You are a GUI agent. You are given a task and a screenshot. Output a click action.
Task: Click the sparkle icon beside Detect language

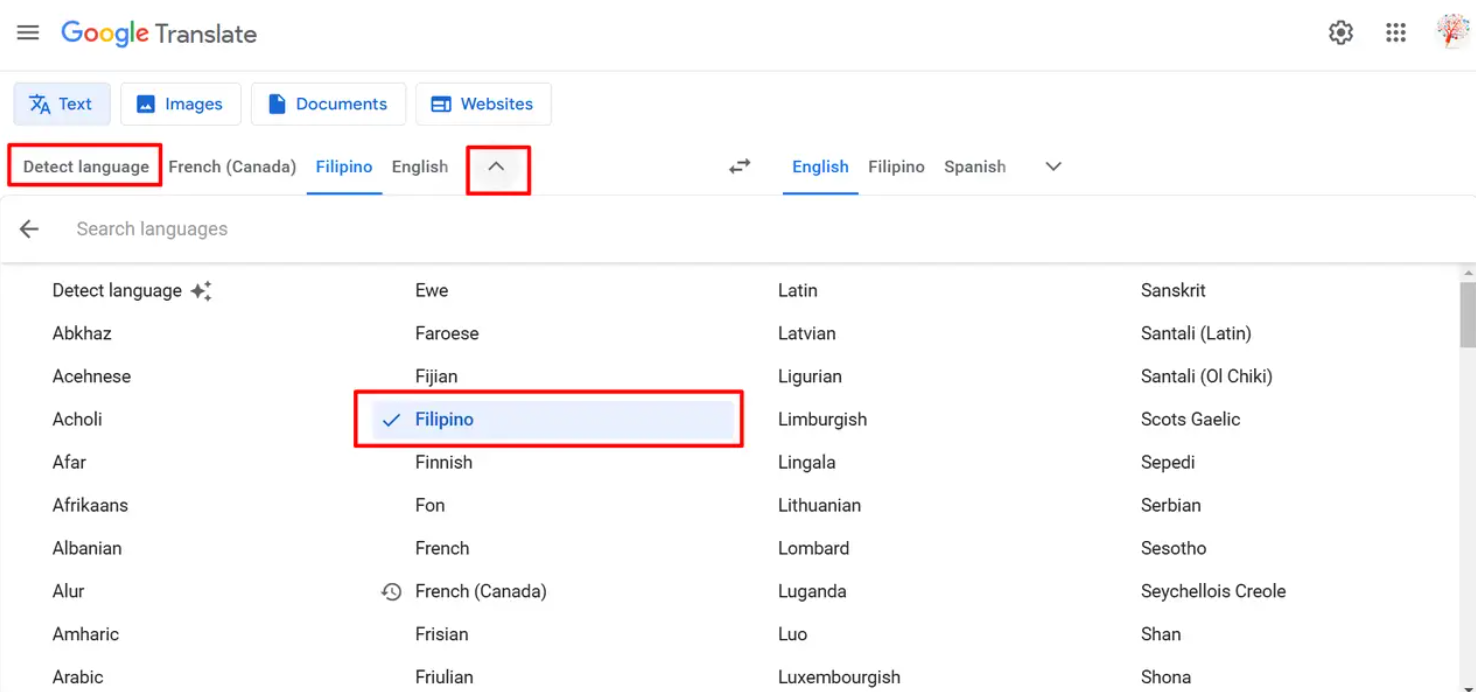tap(201, 291)
